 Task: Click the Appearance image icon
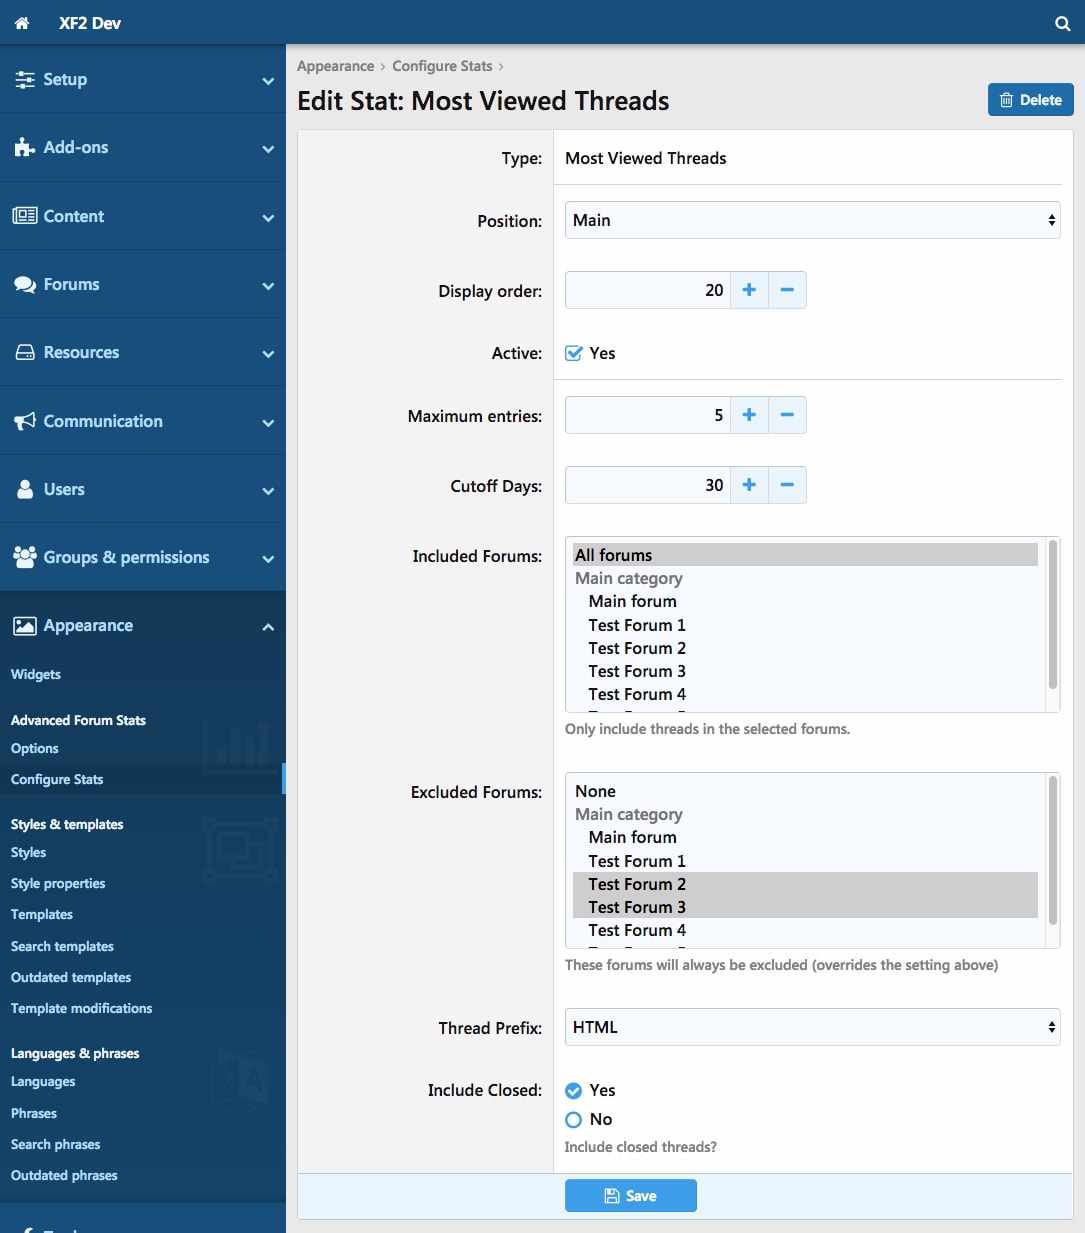[25, 626]
